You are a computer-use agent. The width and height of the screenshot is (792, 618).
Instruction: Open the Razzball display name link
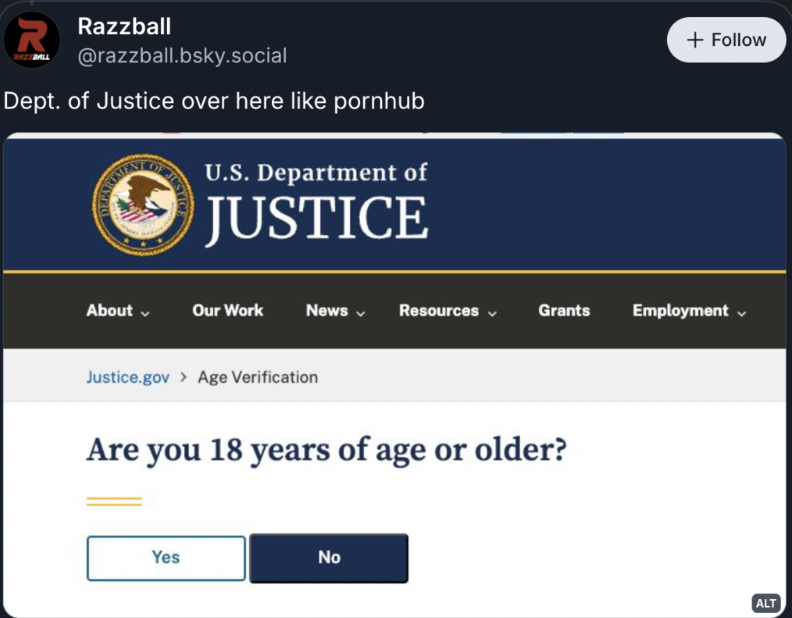[x=124, y=26]
